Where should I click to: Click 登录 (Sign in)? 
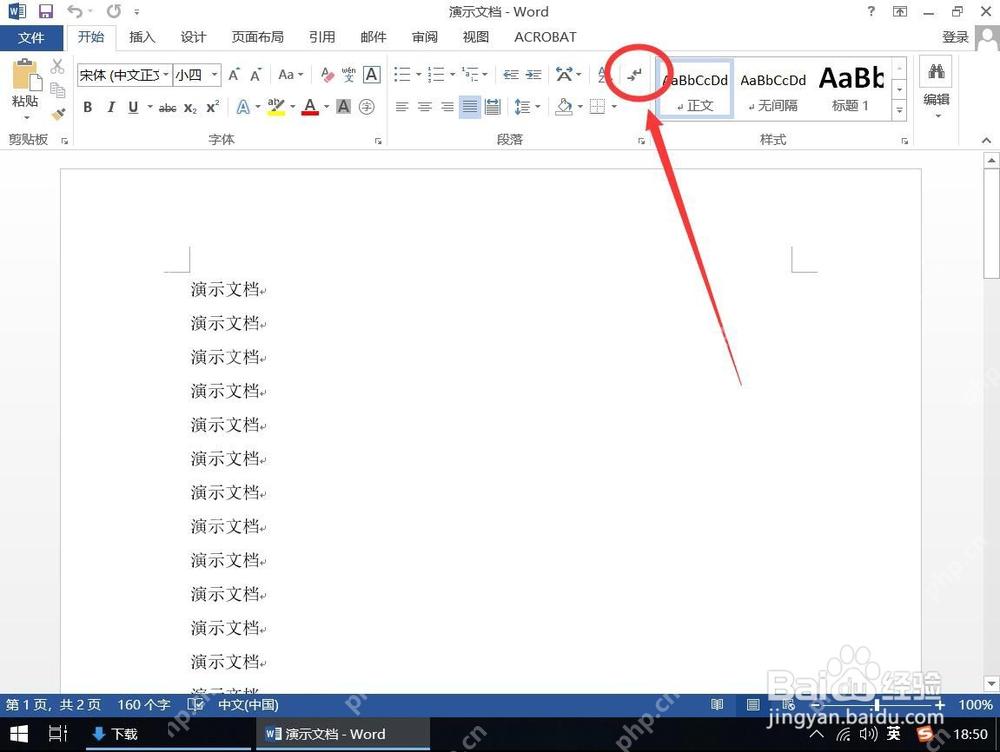click(955, 37)
